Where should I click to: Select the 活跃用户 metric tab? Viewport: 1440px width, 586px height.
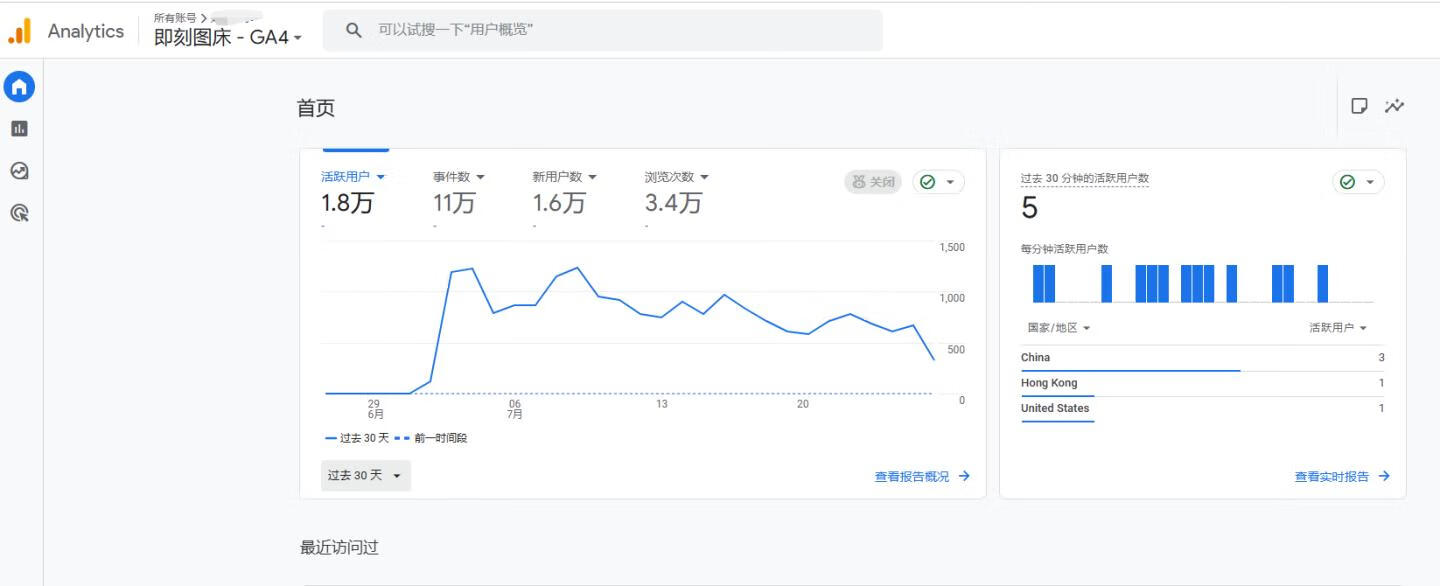coord(352,177)
